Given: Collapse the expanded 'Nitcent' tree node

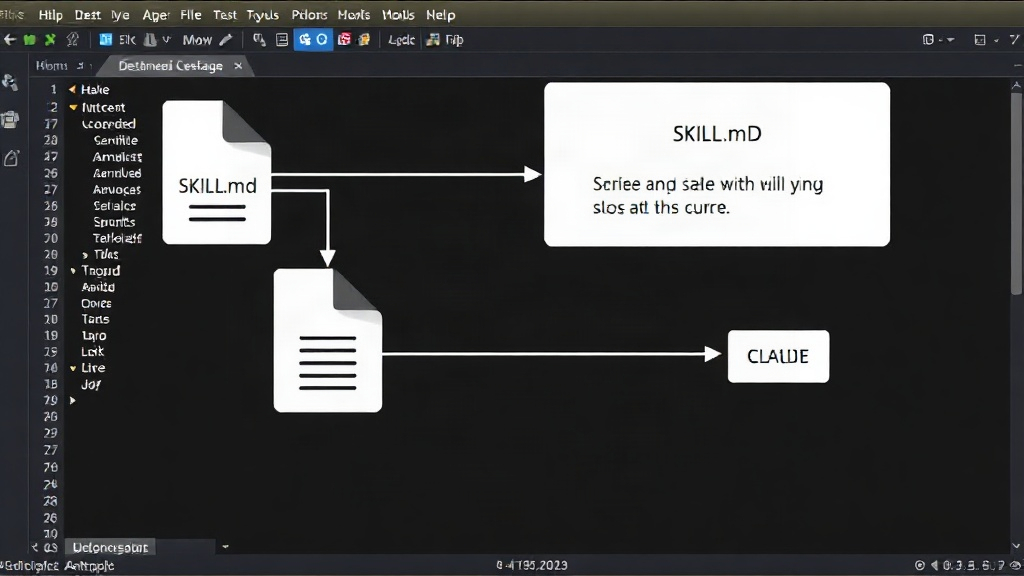Looking at the screenshot, I should [73, 107].
